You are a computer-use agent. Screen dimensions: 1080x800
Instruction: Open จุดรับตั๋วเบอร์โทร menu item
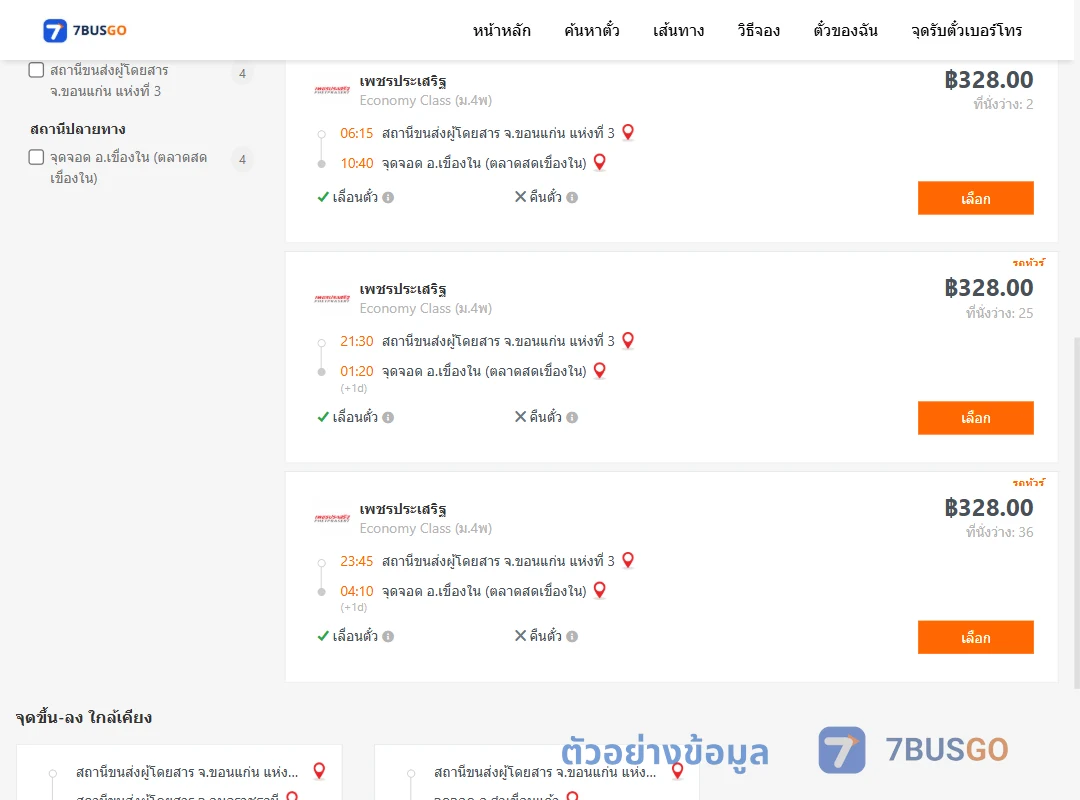[x=966, y=30]
